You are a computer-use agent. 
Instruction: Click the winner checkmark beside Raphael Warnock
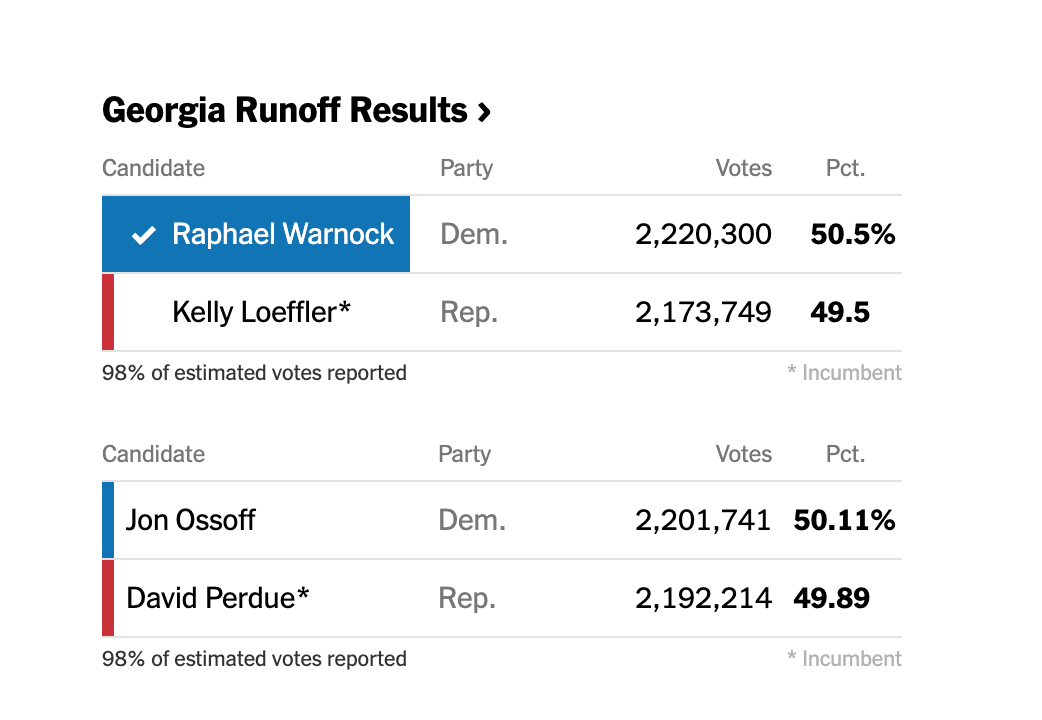coord(145,235)
